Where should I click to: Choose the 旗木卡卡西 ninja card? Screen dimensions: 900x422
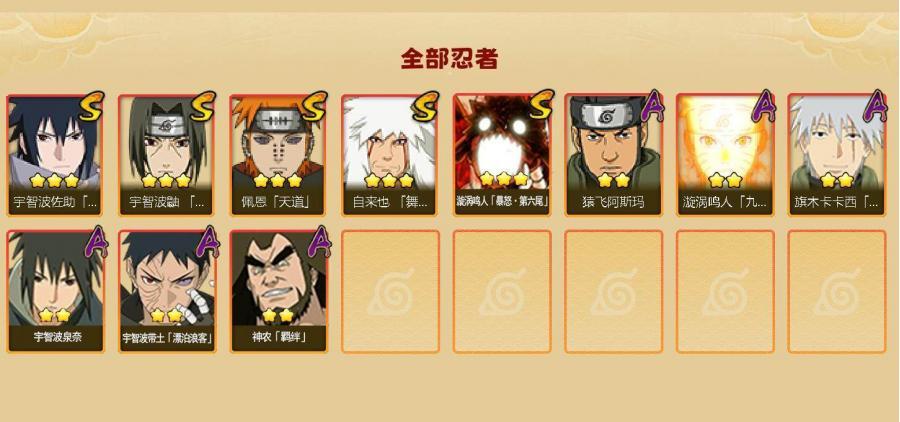(x=836, y=156)
